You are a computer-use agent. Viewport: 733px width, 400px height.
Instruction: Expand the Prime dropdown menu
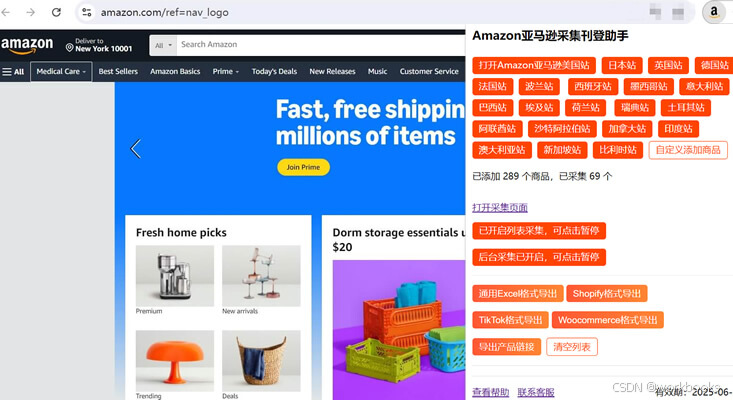(226, 71)
